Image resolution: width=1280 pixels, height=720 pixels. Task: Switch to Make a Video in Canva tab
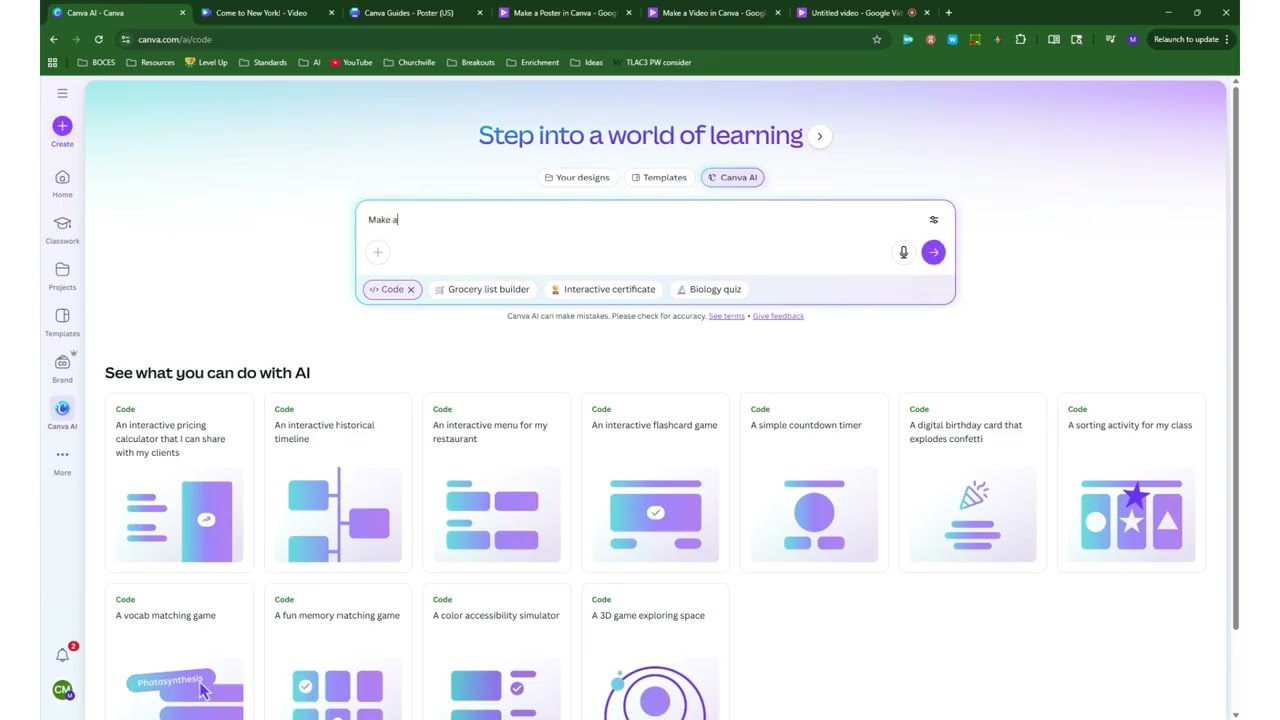click(711, 13)
